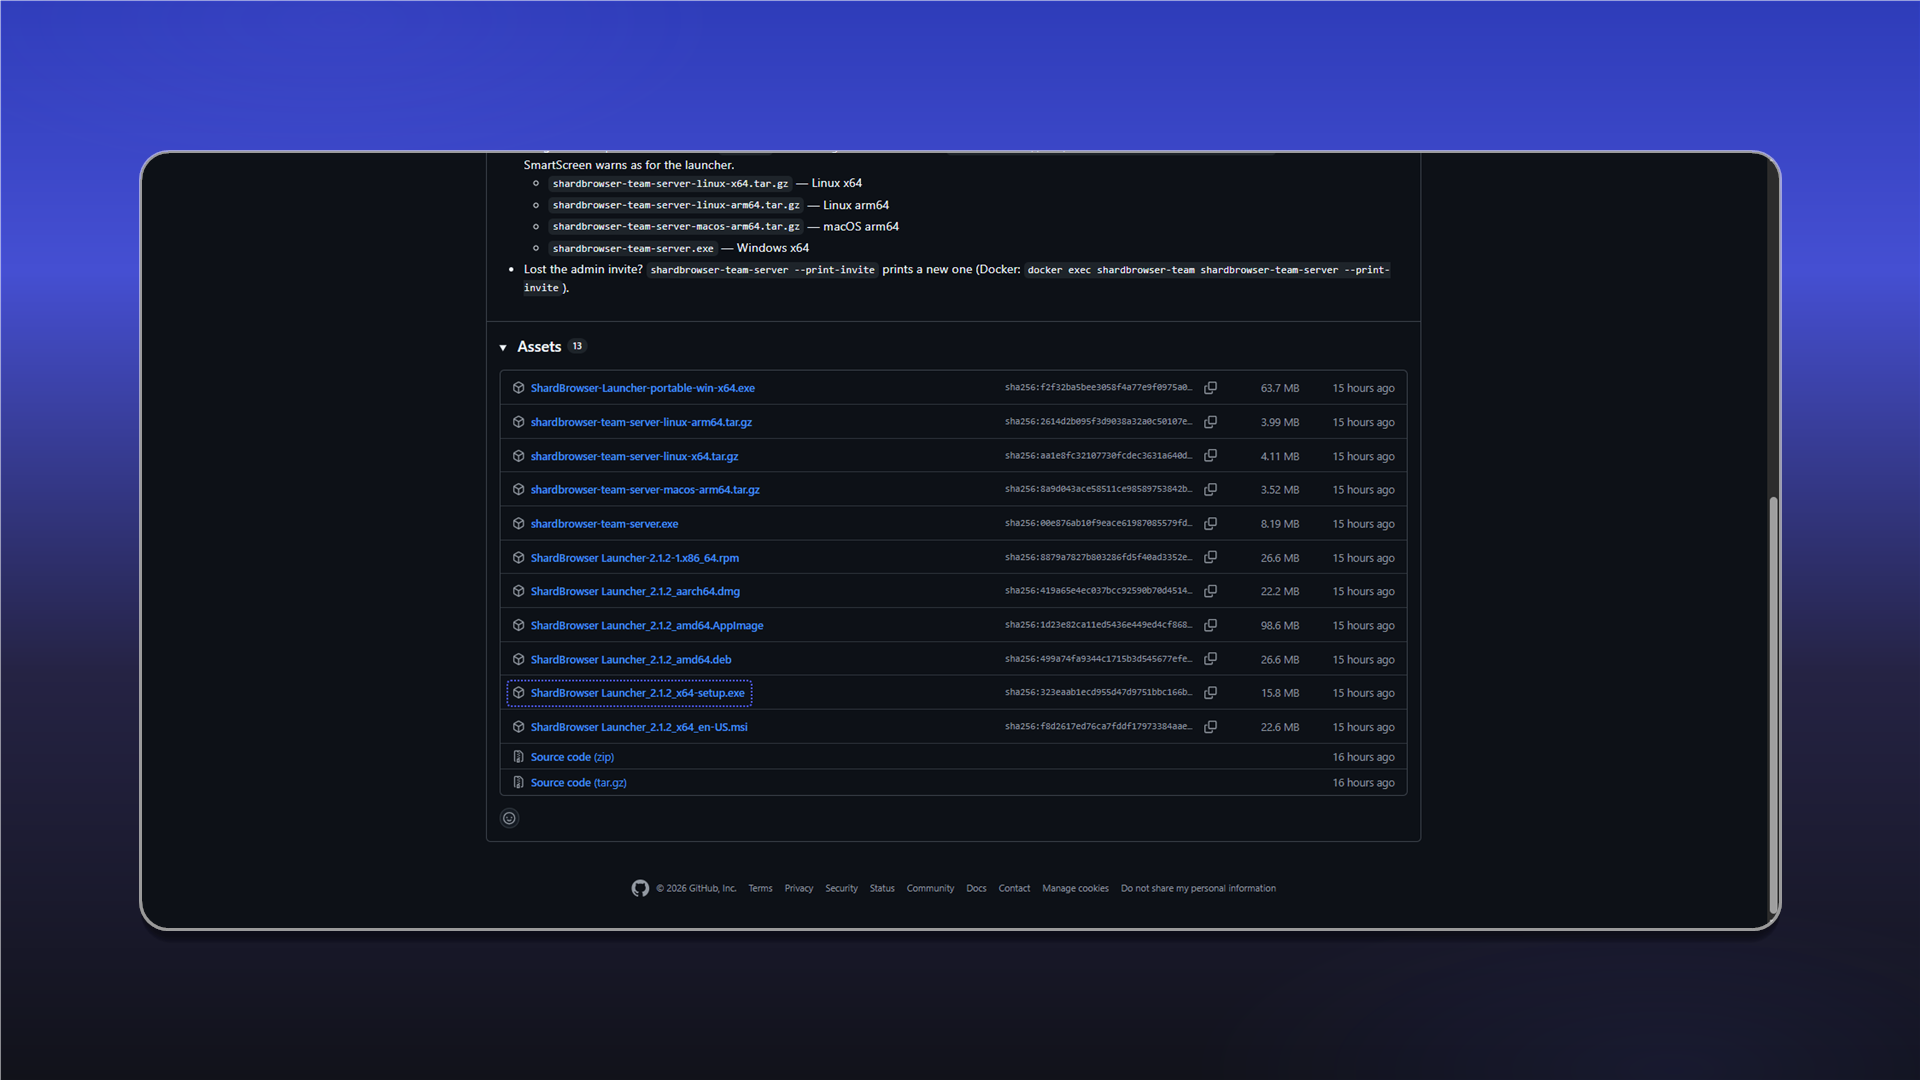1920x1080 pixels.
Task: Open the emoji reaction picker
Action: 509,818
